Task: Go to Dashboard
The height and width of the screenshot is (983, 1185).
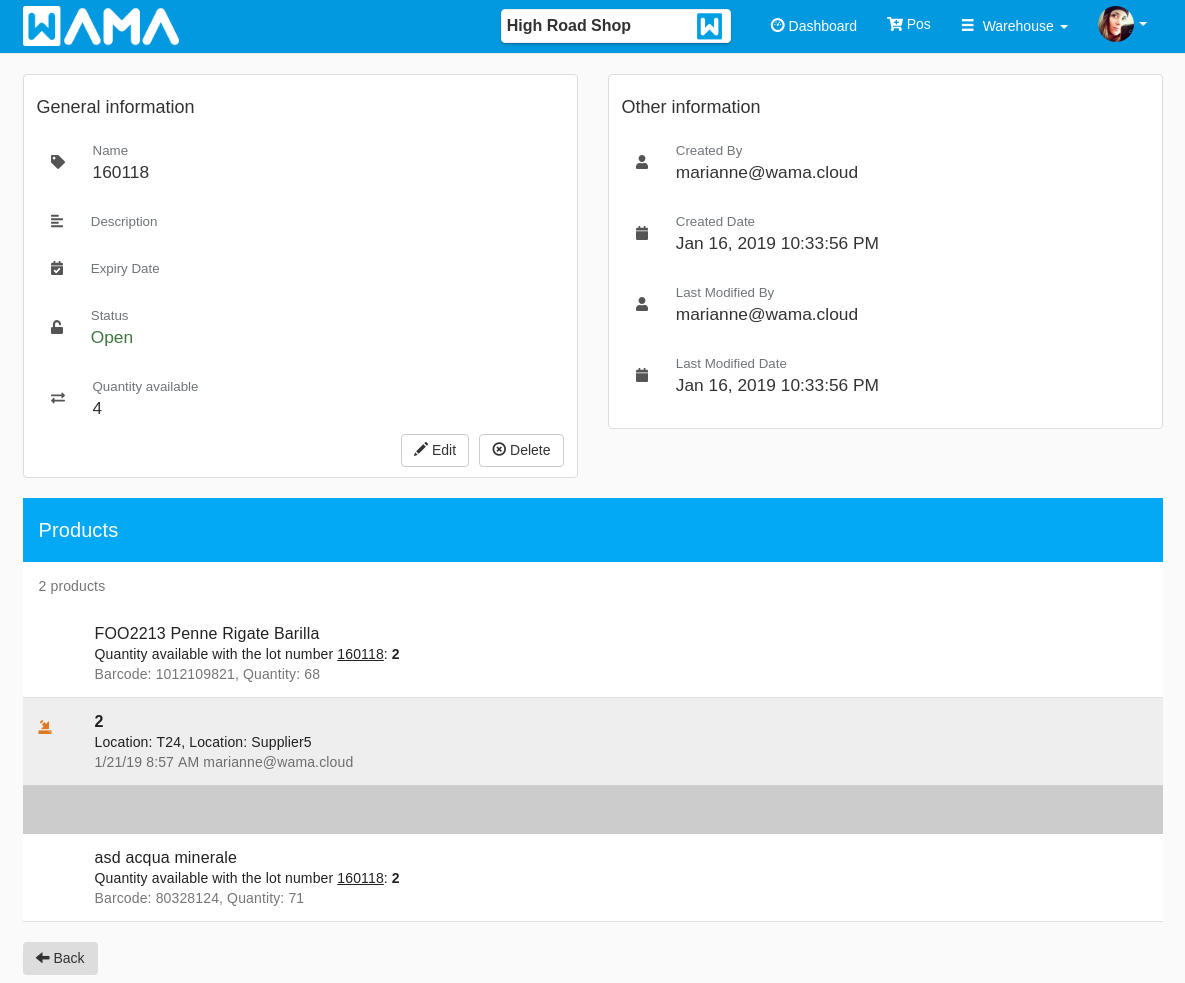Action: coord(813,26)
